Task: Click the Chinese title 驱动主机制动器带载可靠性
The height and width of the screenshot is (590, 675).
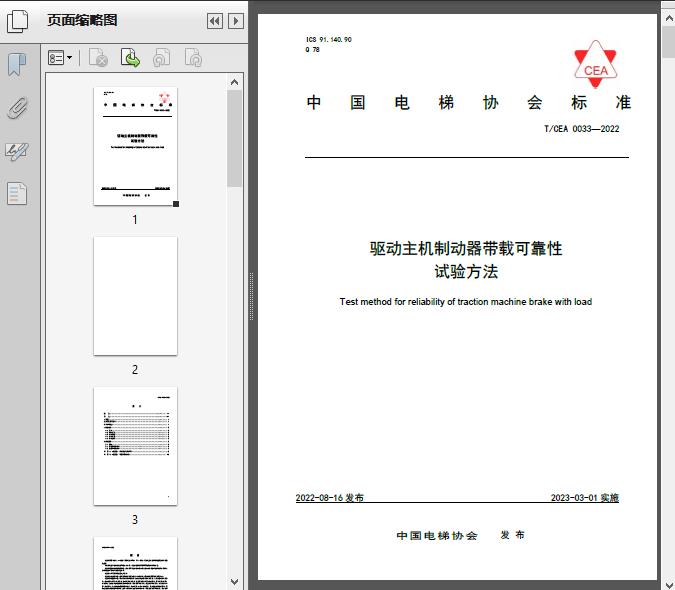Action: (466, 248)
